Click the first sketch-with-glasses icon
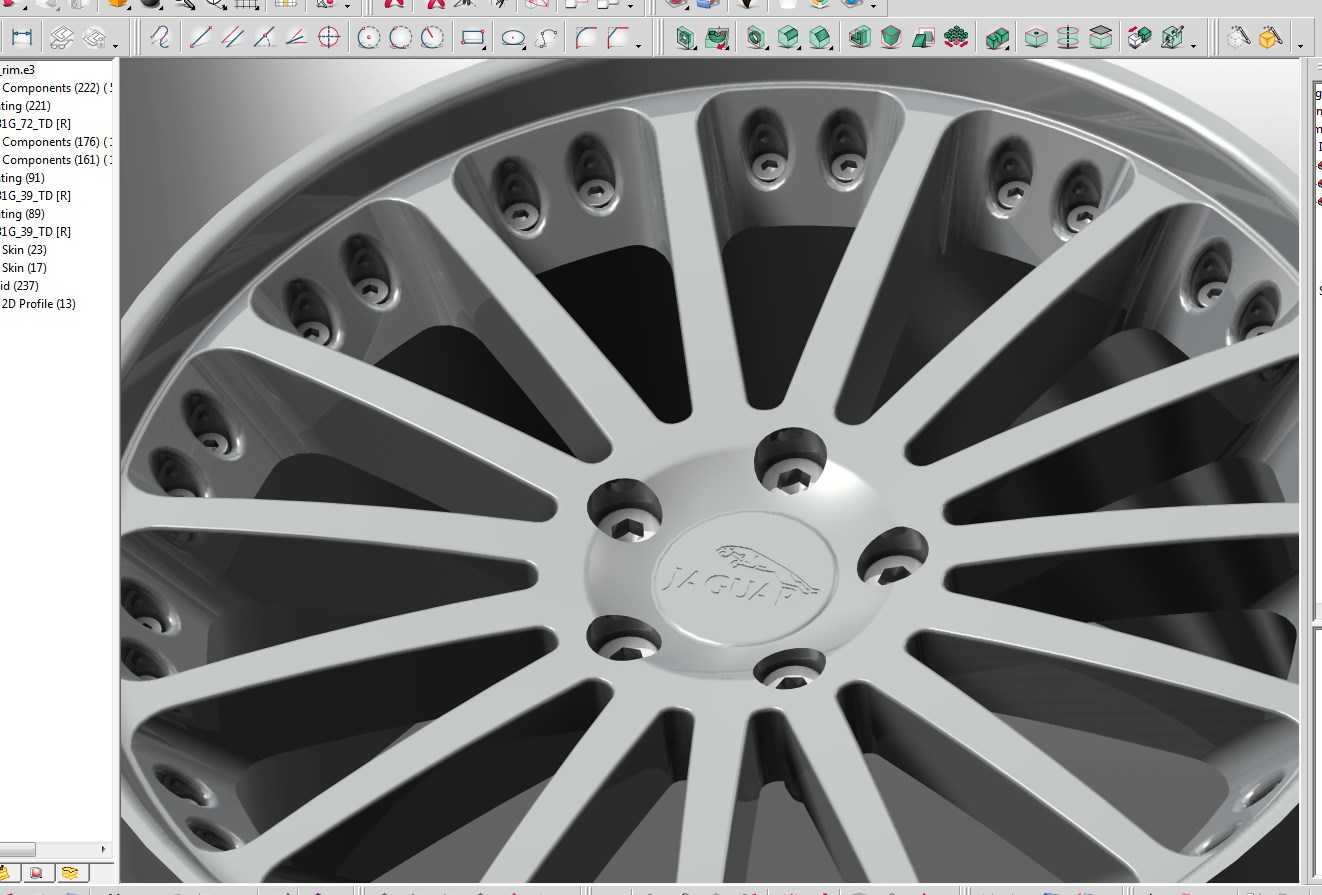This screenshot has width=1322, height=895. [x=62, y=39]
